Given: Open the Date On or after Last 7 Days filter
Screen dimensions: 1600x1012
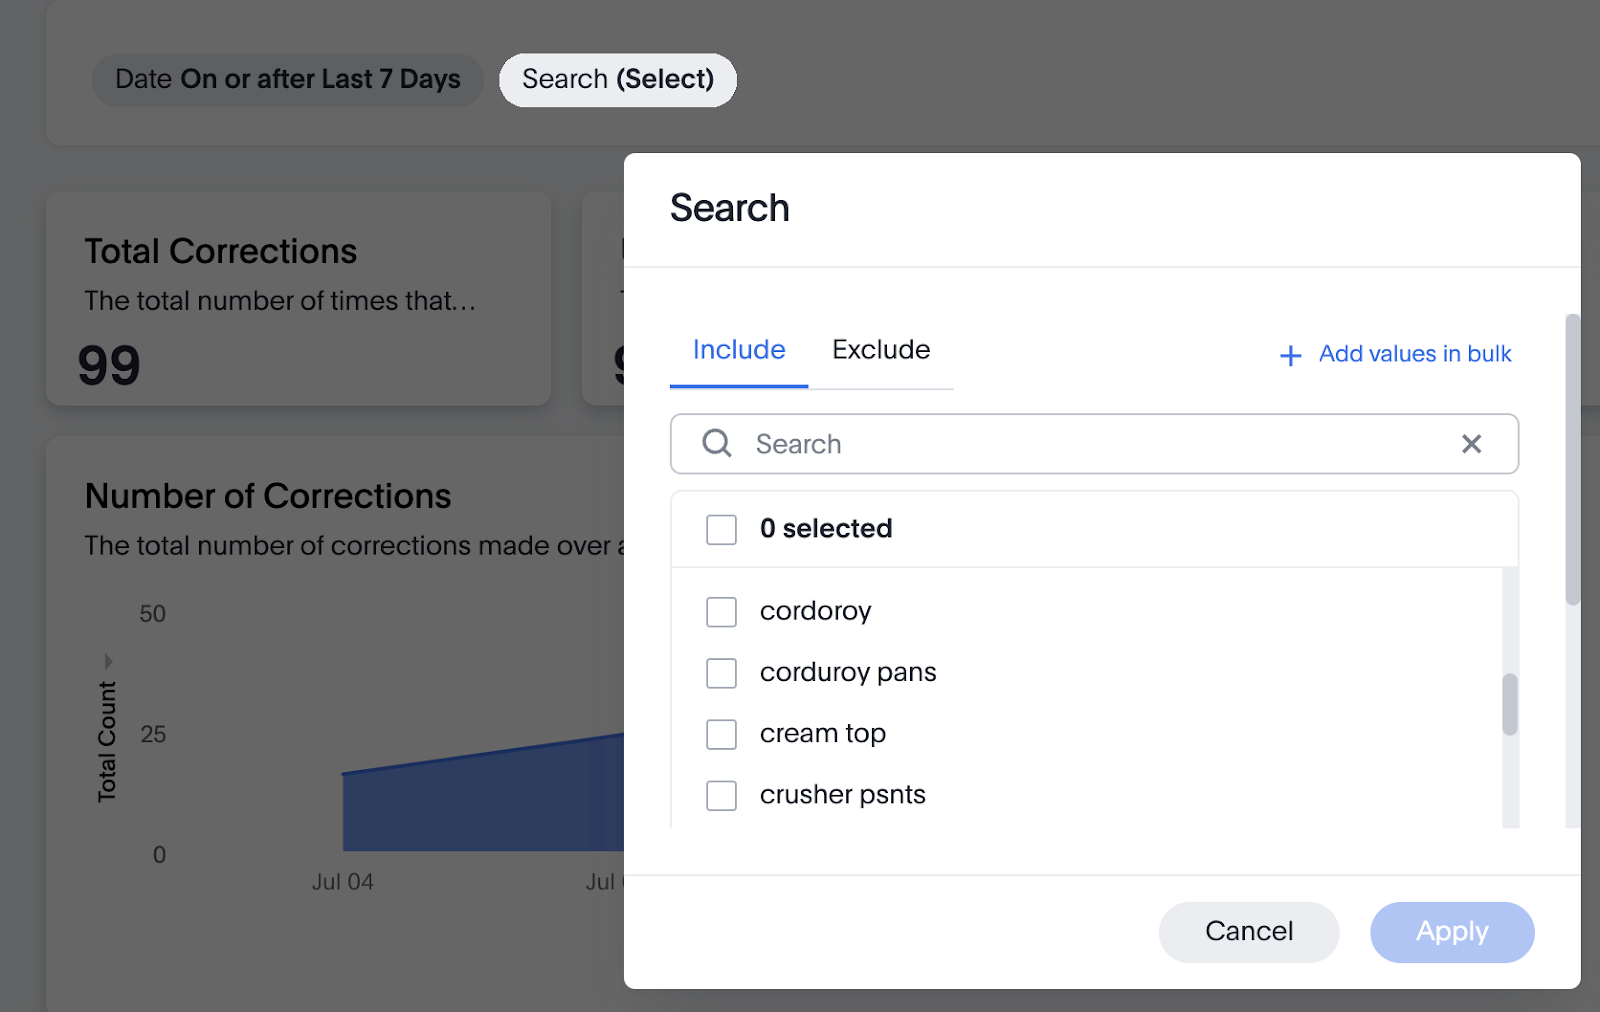Looking at the screenshot, I should [x=288, y=80].
